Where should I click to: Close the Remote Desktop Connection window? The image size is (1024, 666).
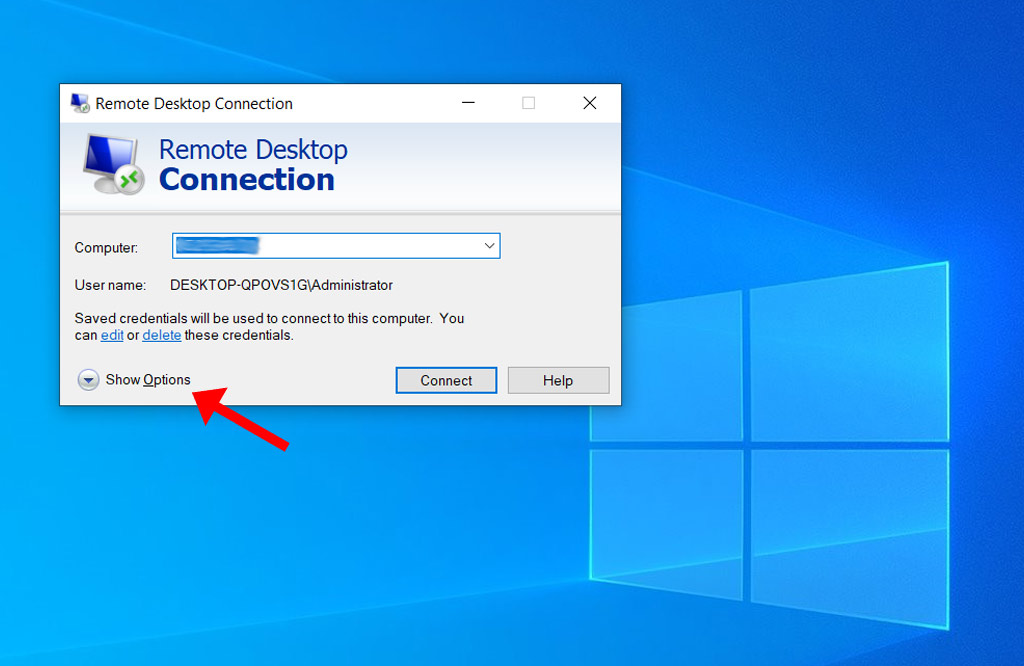click(590, 103)
